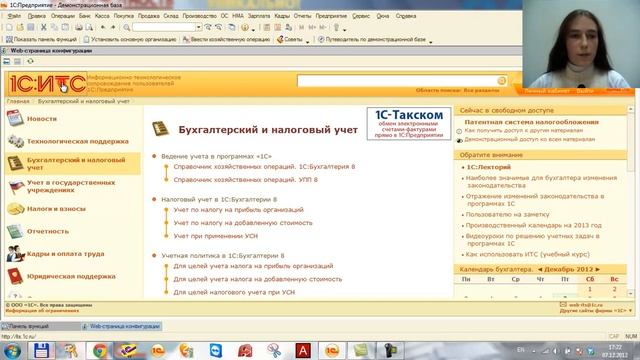Click the mail icon next to web-its@1c.ru

(x=563, y=304)
